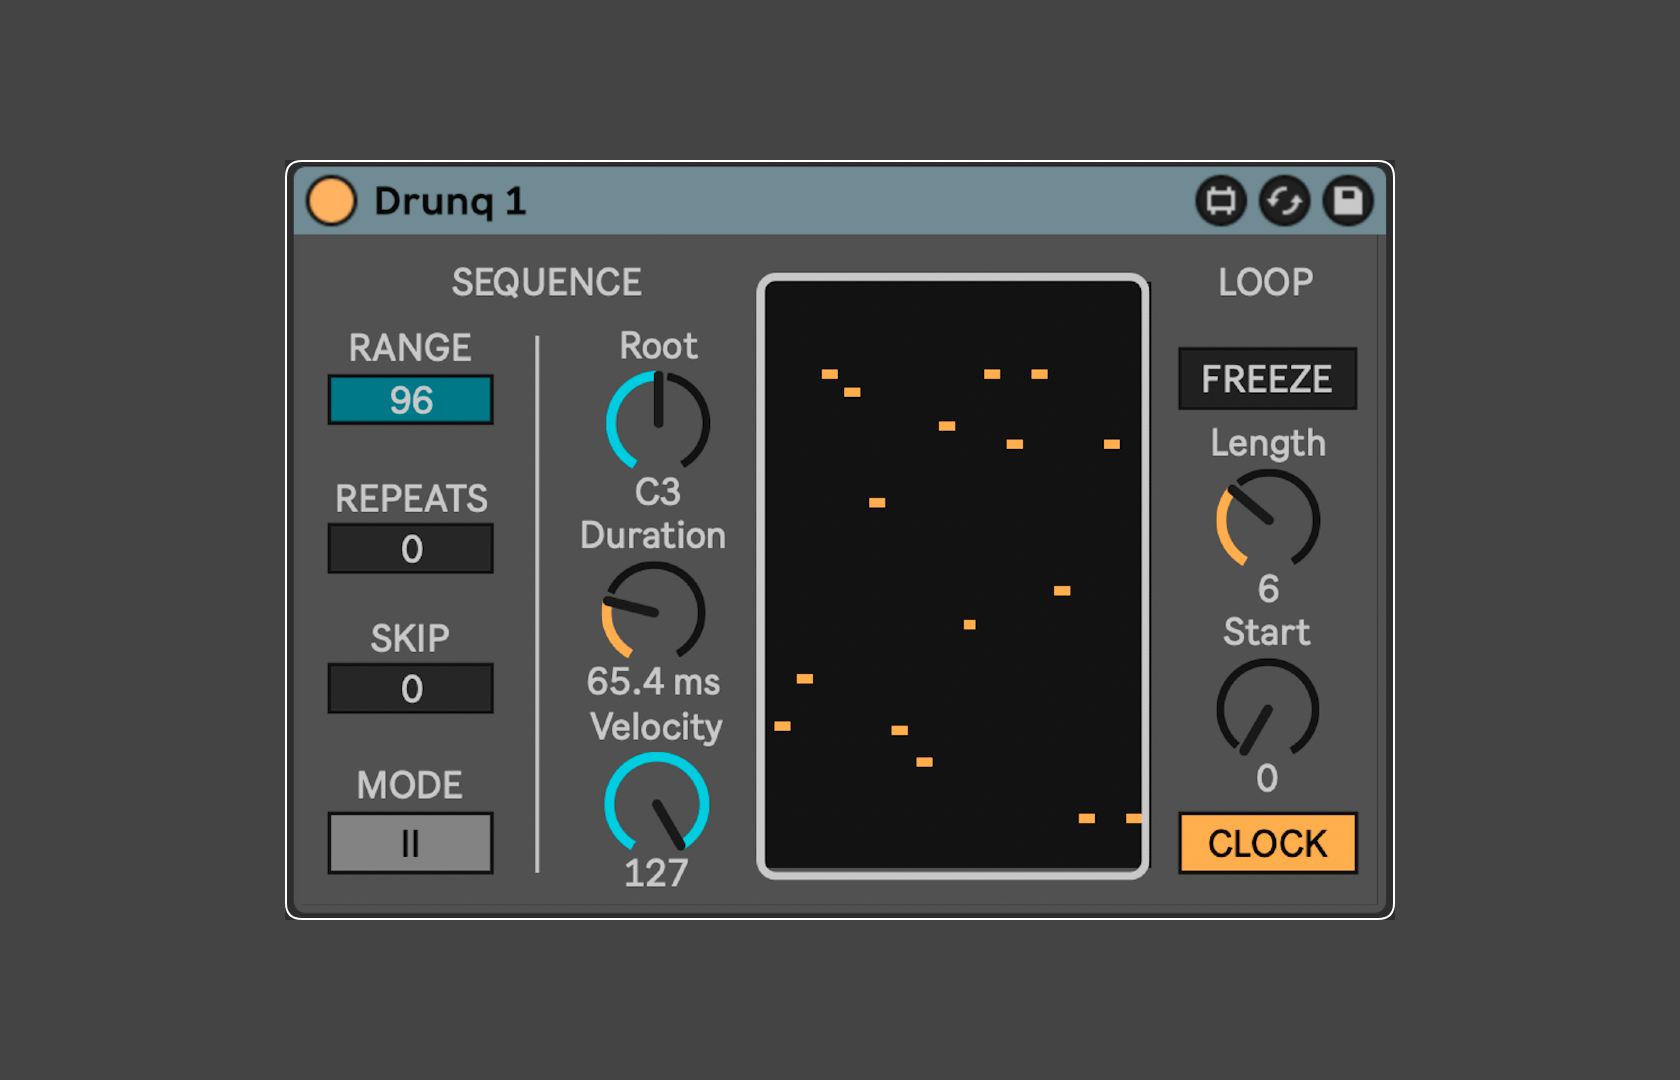Click the save preset disk icon

click(x=1348, y=201)
